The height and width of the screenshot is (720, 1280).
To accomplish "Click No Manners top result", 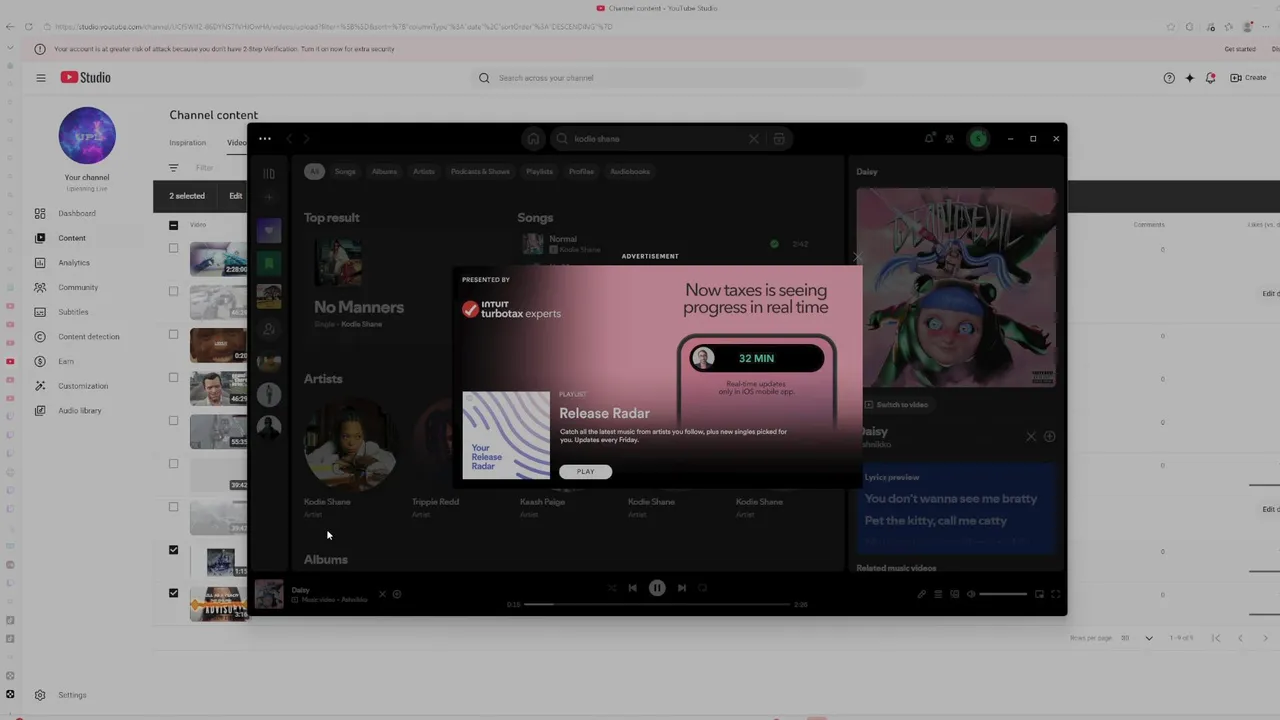I will point(358,308).
